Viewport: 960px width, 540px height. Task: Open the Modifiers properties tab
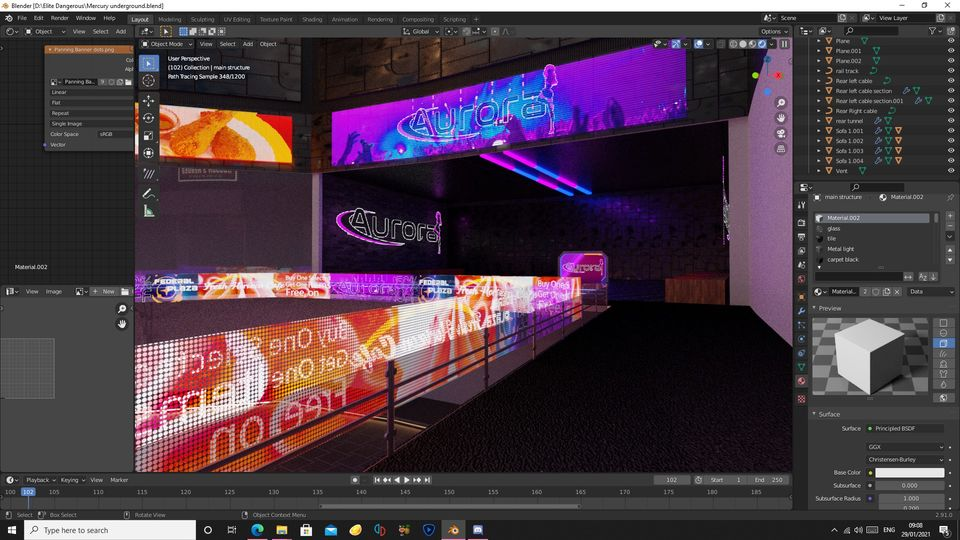801,311
